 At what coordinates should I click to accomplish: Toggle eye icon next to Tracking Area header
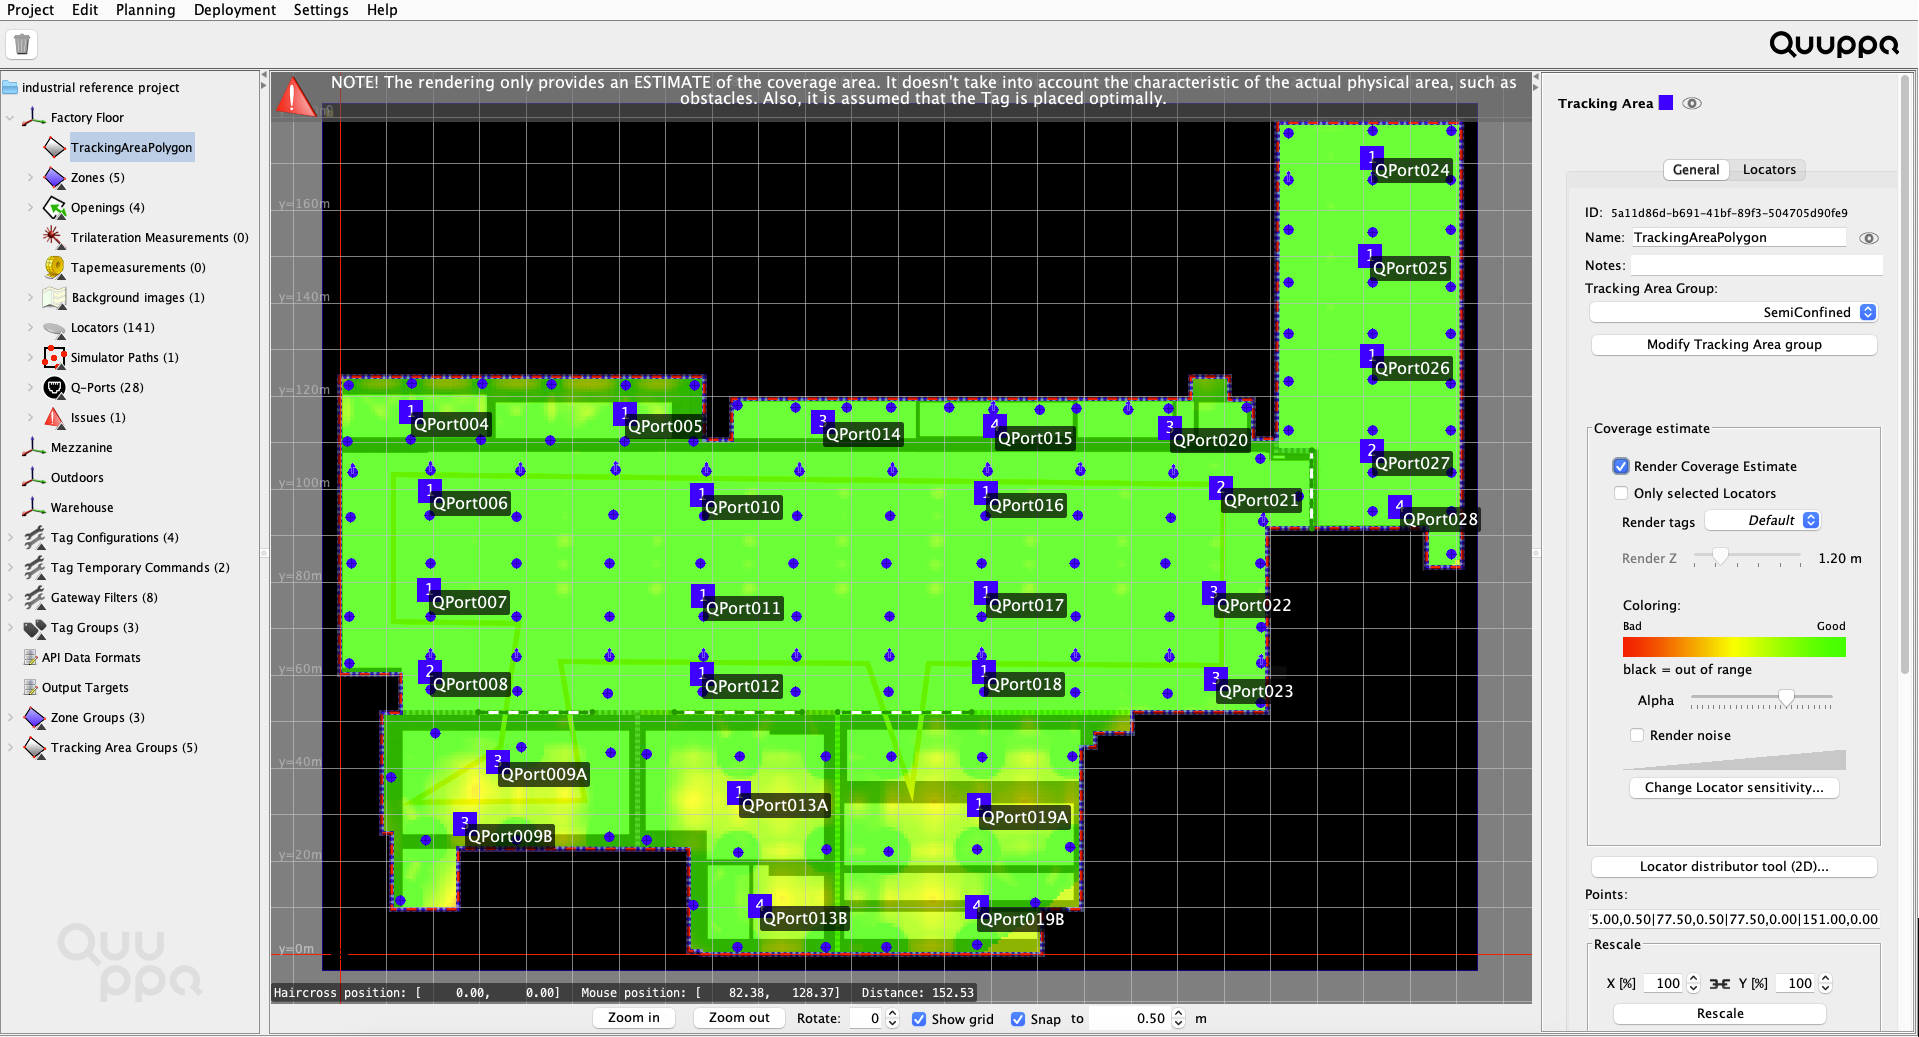pos(1692,103)
